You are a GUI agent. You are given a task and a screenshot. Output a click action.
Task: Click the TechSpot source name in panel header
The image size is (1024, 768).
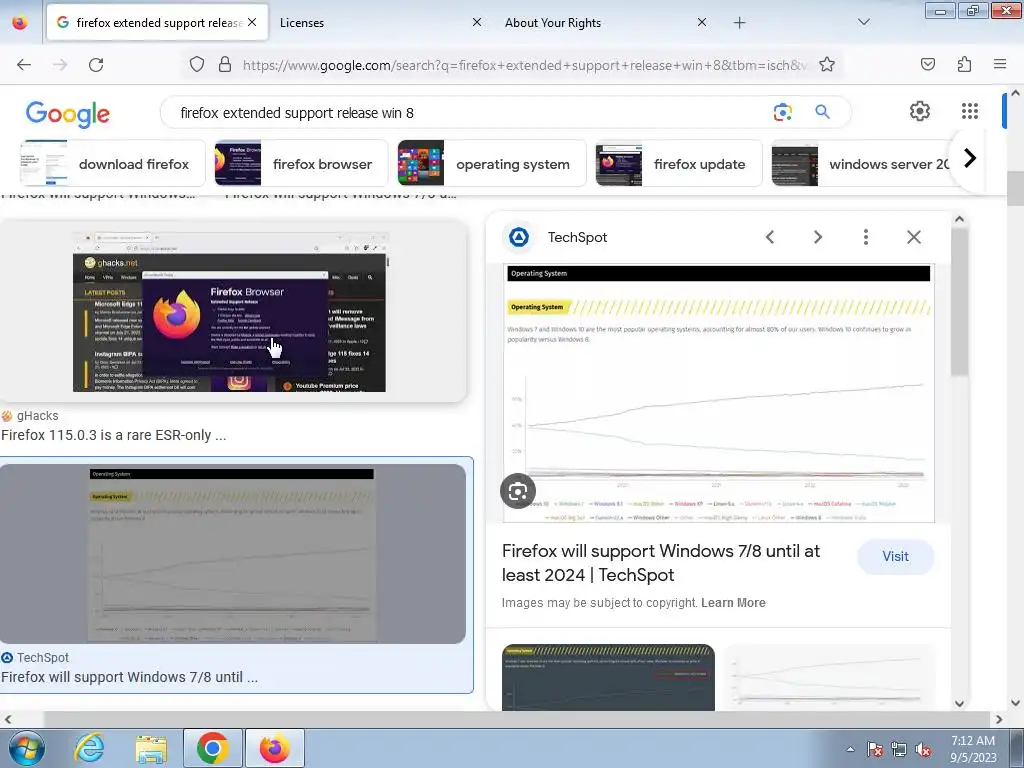point(577,237)
